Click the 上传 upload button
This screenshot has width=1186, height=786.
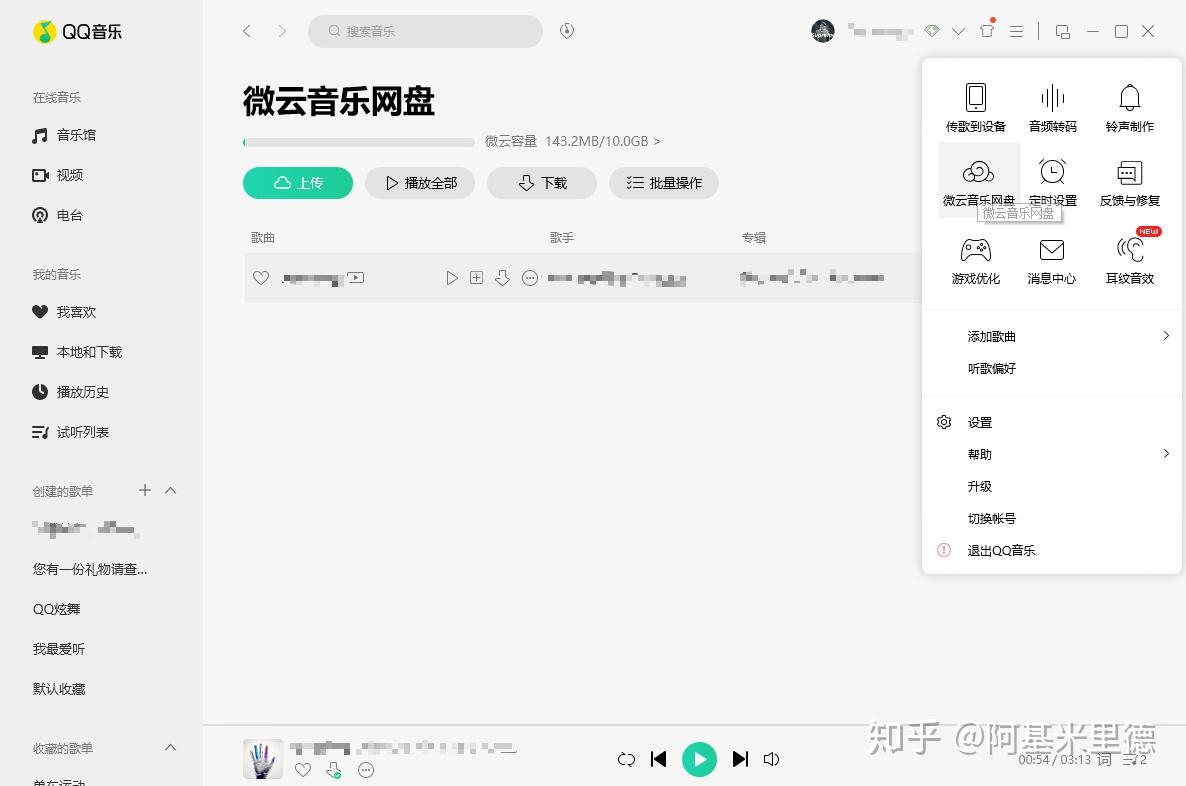[x=298, y=183]
